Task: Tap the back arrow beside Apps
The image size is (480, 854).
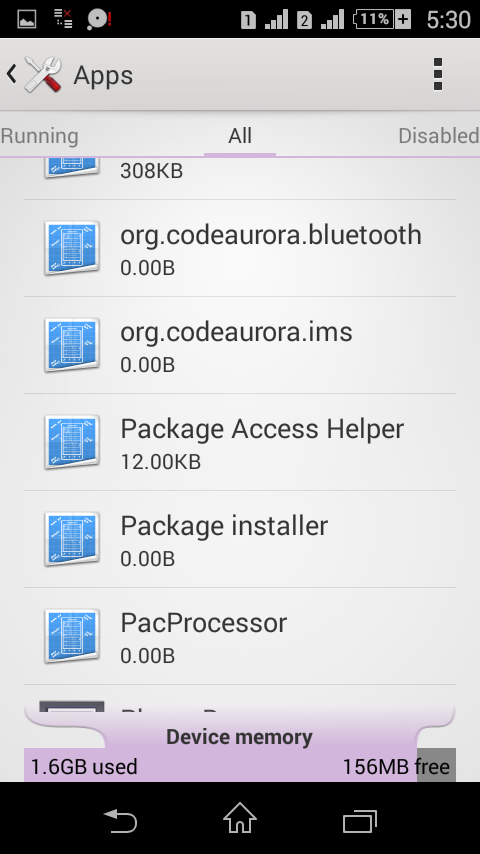Action: (x=11, y=74)
